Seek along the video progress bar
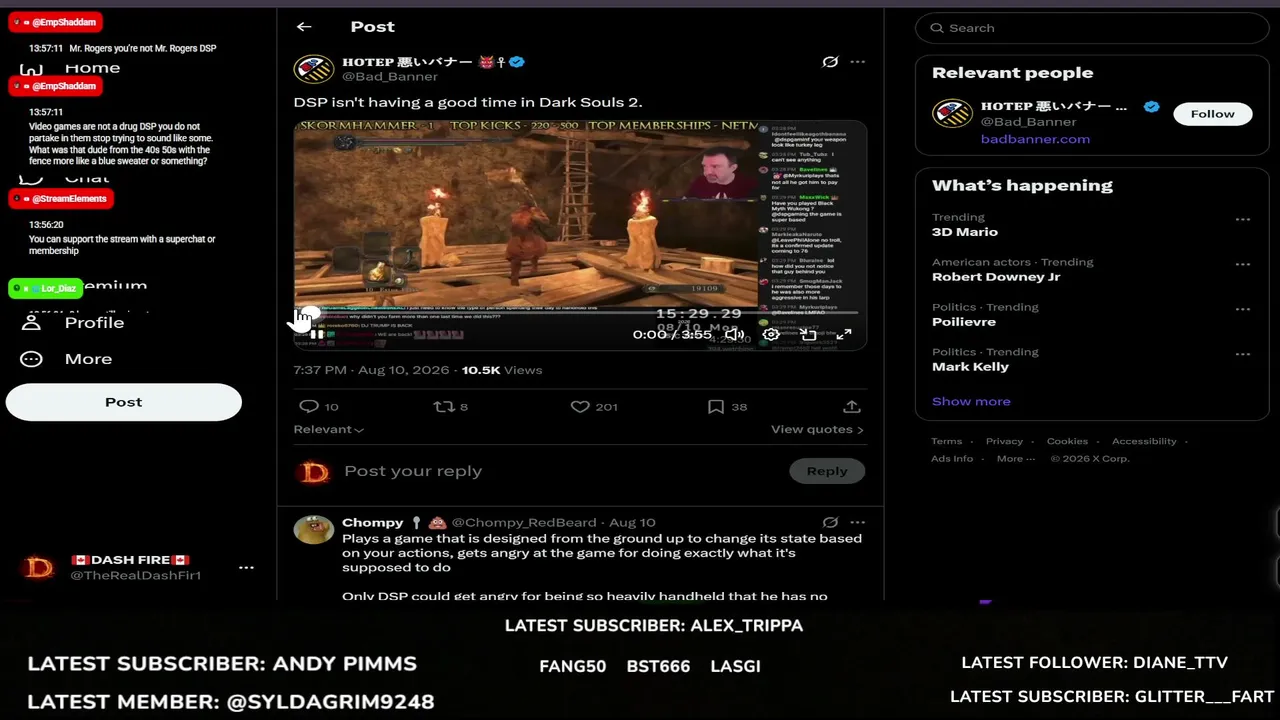The height and width of the screenshot is (720, 1280). click(x=580, y=313)
